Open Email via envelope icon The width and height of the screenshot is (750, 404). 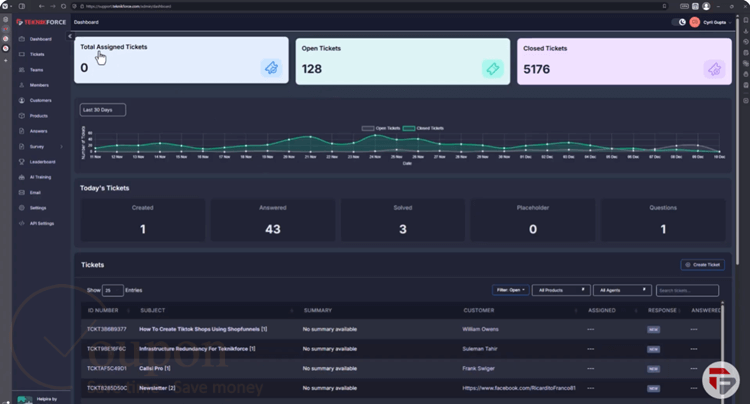tap(22, 193)
